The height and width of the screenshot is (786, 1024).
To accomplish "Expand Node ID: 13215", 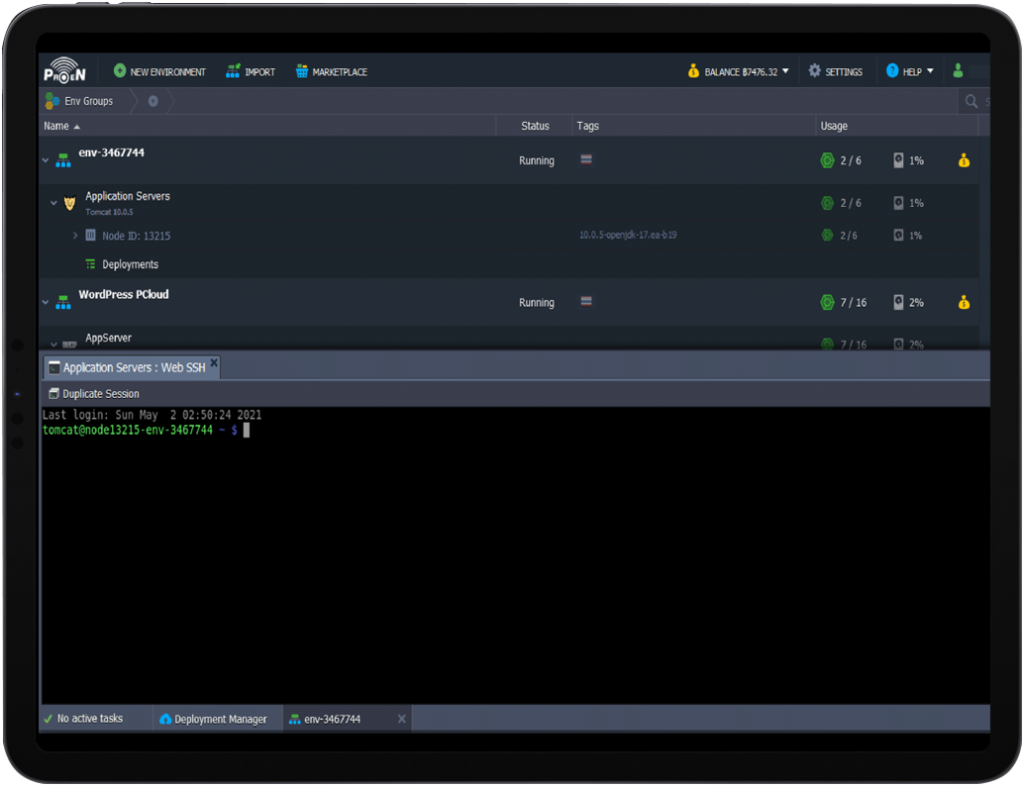I will point(75,235).
